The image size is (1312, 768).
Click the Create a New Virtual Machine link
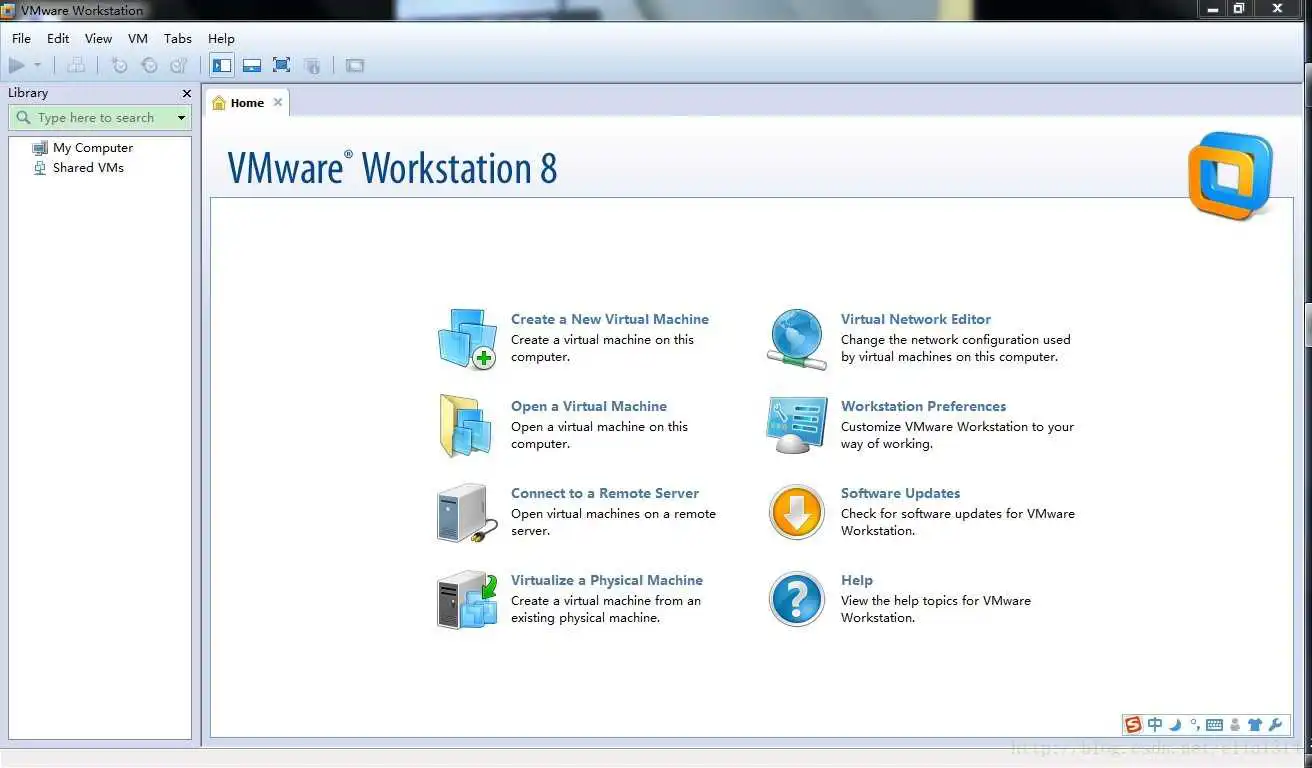[x=610, y=319]
